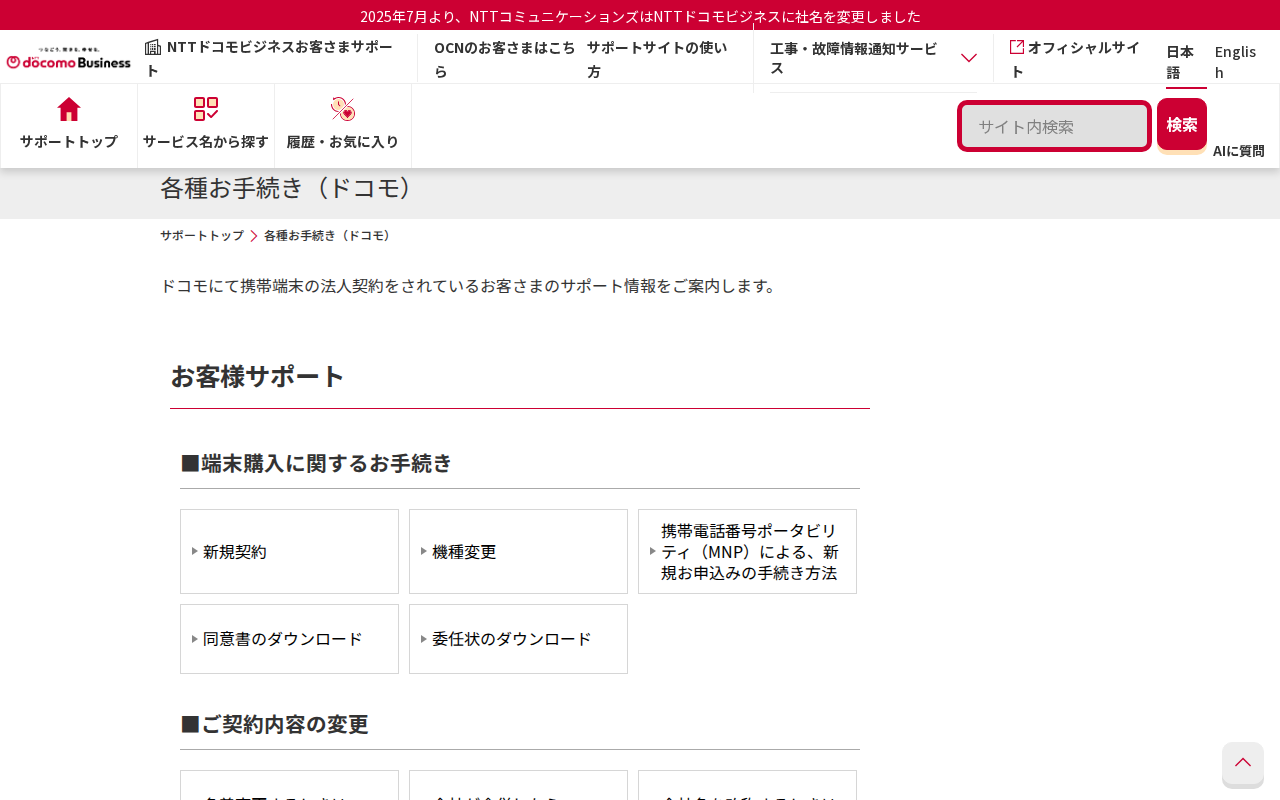Open 履歴・お気に入り menu item

343,126
